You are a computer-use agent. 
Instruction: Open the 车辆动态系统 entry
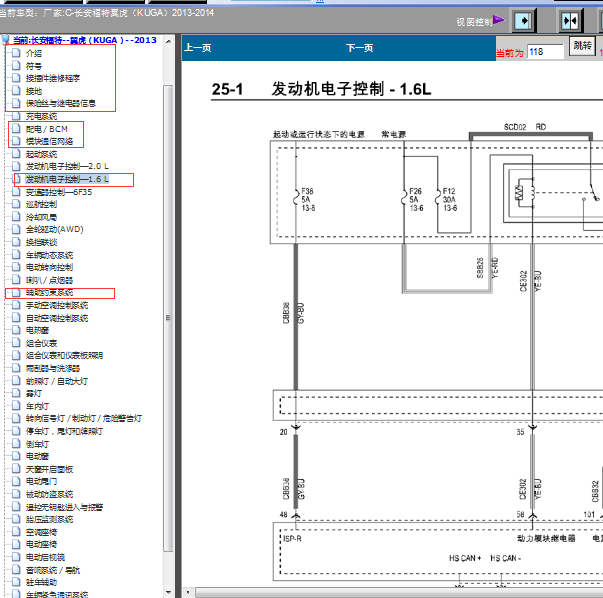click(x=49, y=255)
